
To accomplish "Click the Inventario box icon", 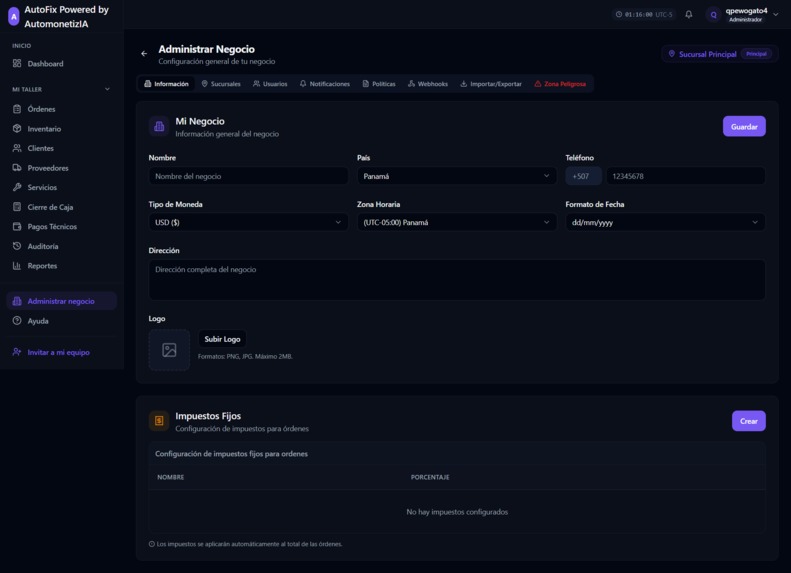I will 17,129.
